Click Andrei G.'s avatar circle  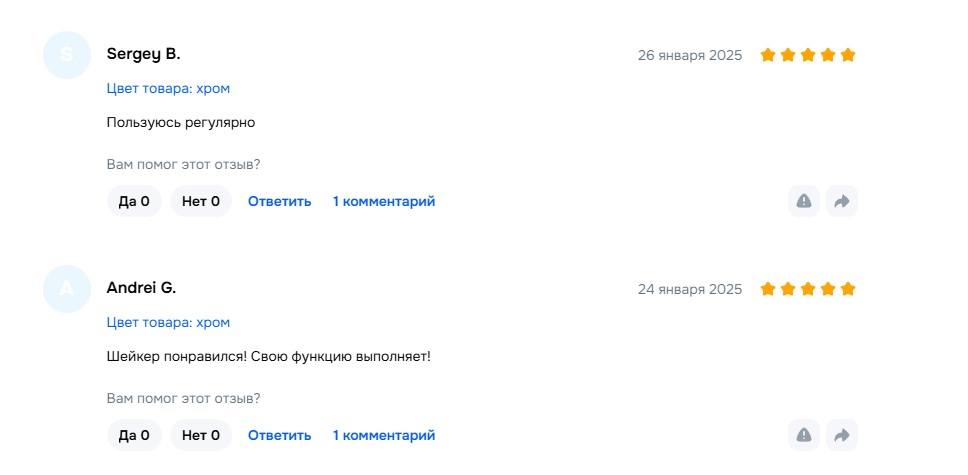(67, 289)
